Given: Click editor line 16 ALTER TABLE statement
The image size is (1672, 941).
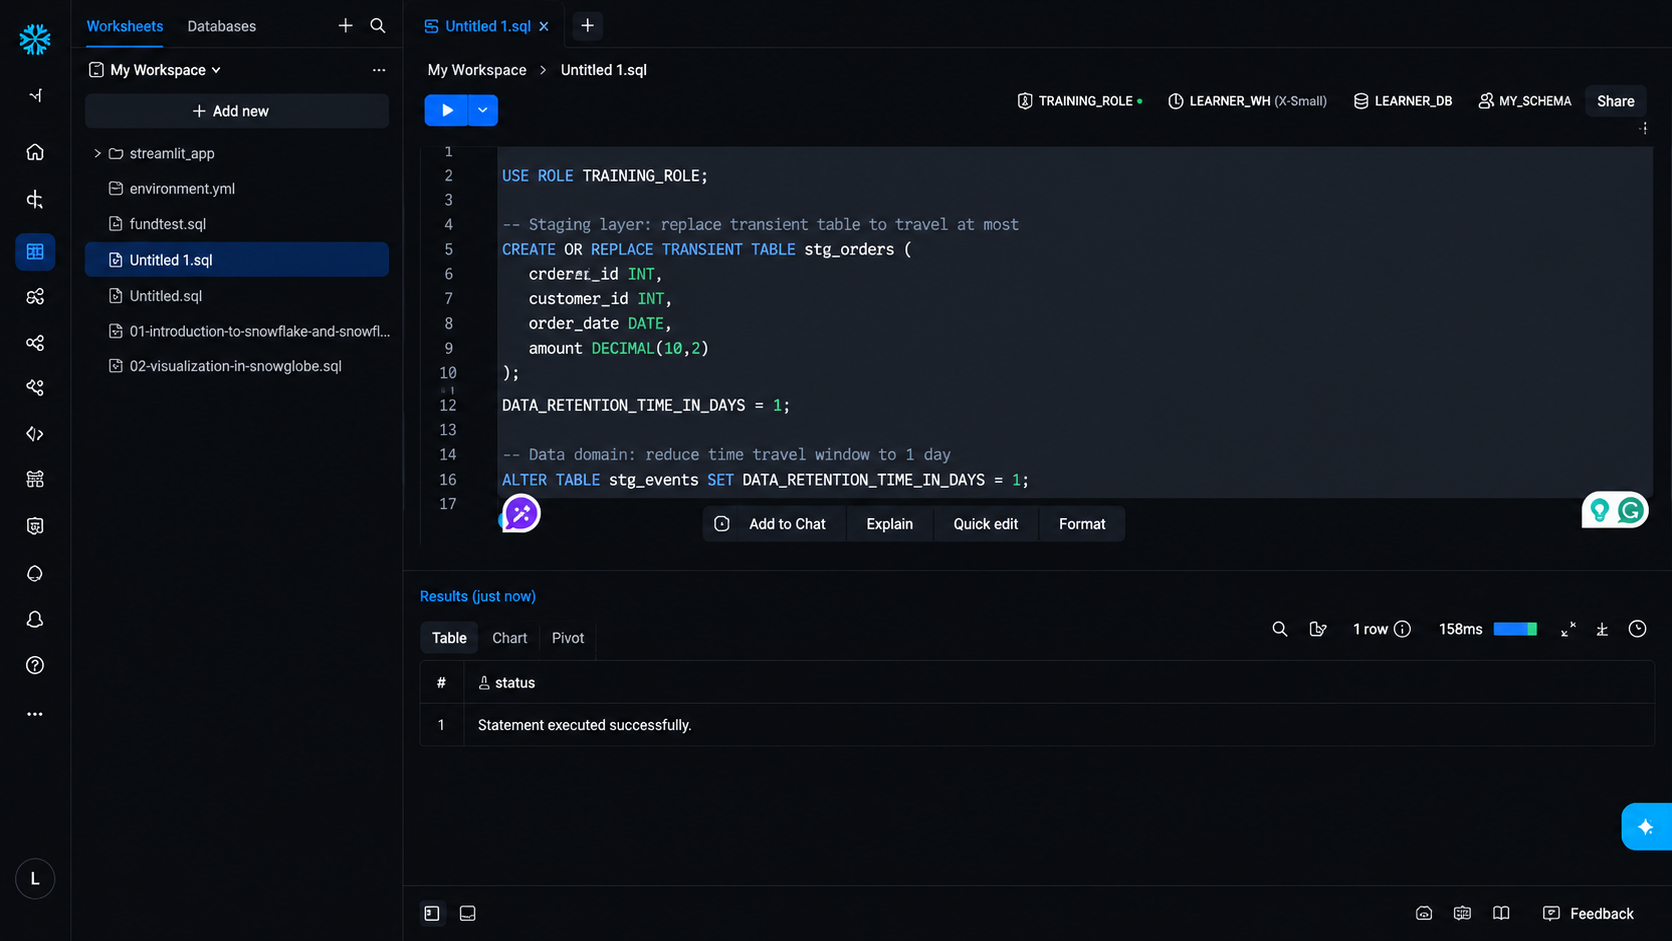Looking at the screenshot, I should [765, 480].
